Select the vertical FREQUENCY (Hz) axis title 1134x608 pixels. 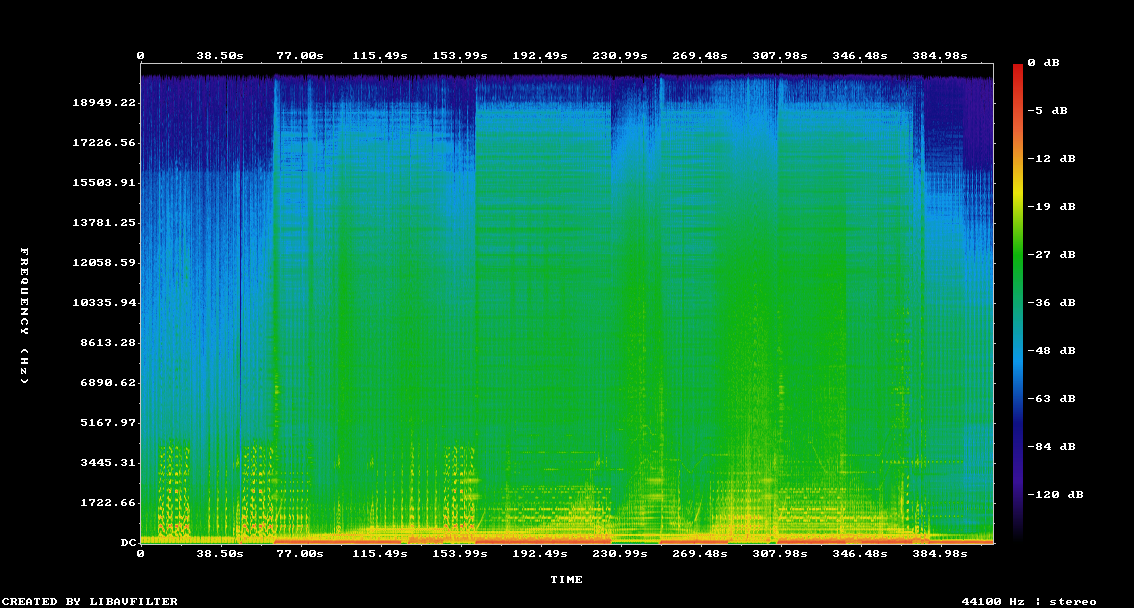point(25,316)
